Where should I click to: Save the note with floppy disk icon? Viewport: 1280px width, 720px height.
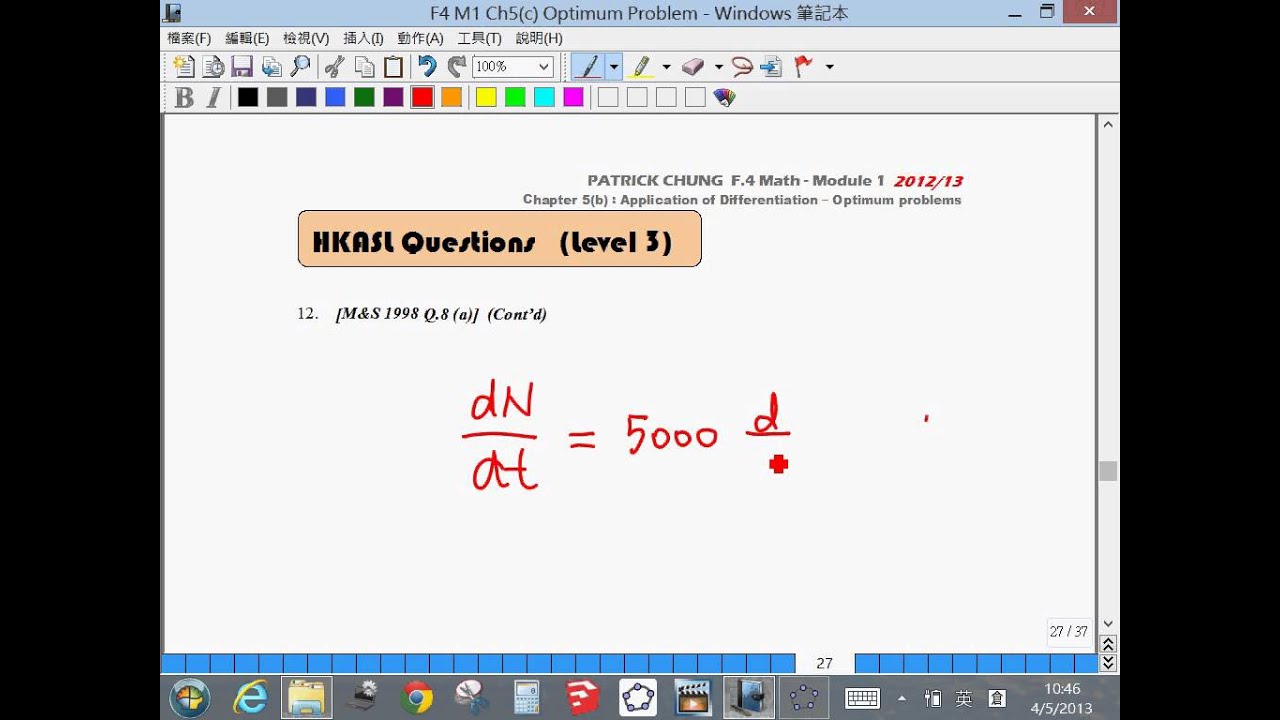[242, 67]
